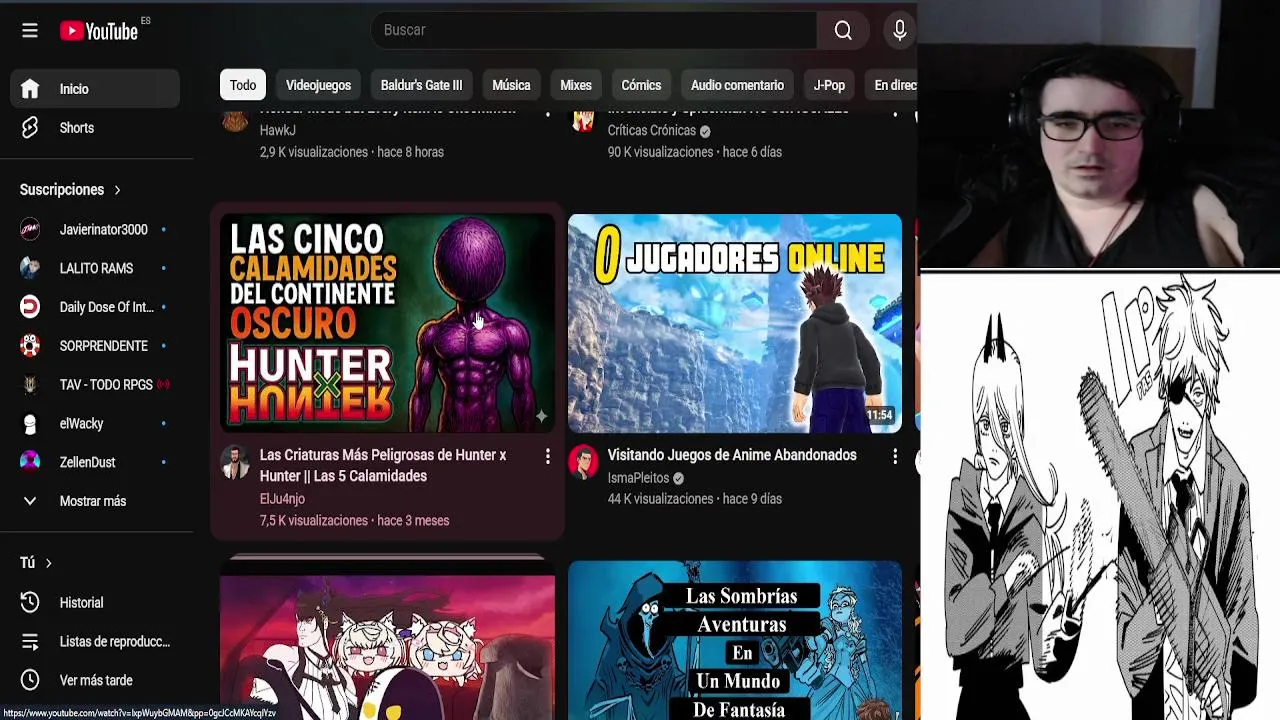Open HawkJ channel name link
Viewport: 1280px width, 720px height.
coord(277,131)
